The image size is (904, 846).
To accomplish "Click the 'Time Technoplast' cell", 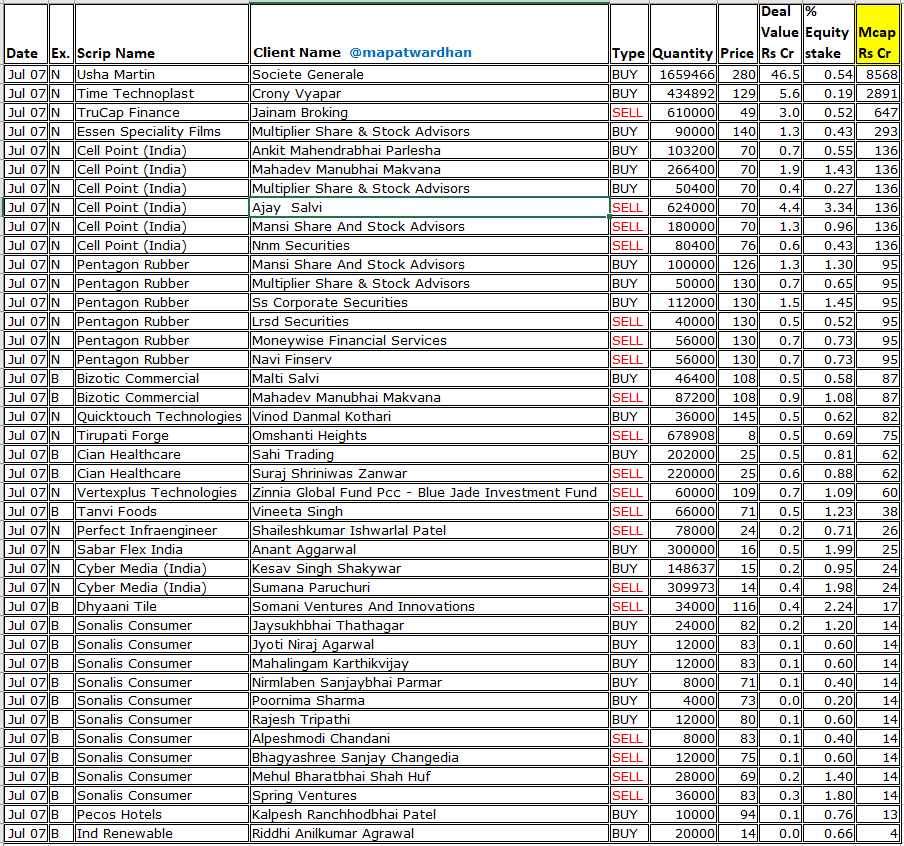I will (161, 93).
